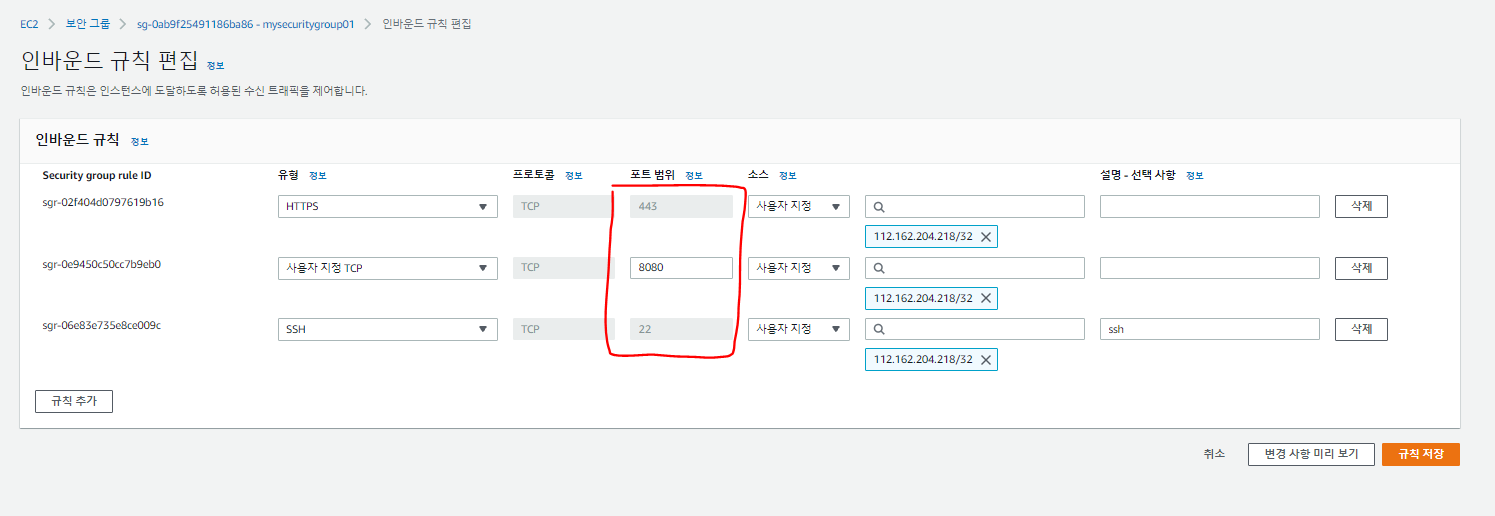Screen dimensions: 1495x516
Task: Open 보안 그룹 breadcrumb link
Action: pos(88,23)
